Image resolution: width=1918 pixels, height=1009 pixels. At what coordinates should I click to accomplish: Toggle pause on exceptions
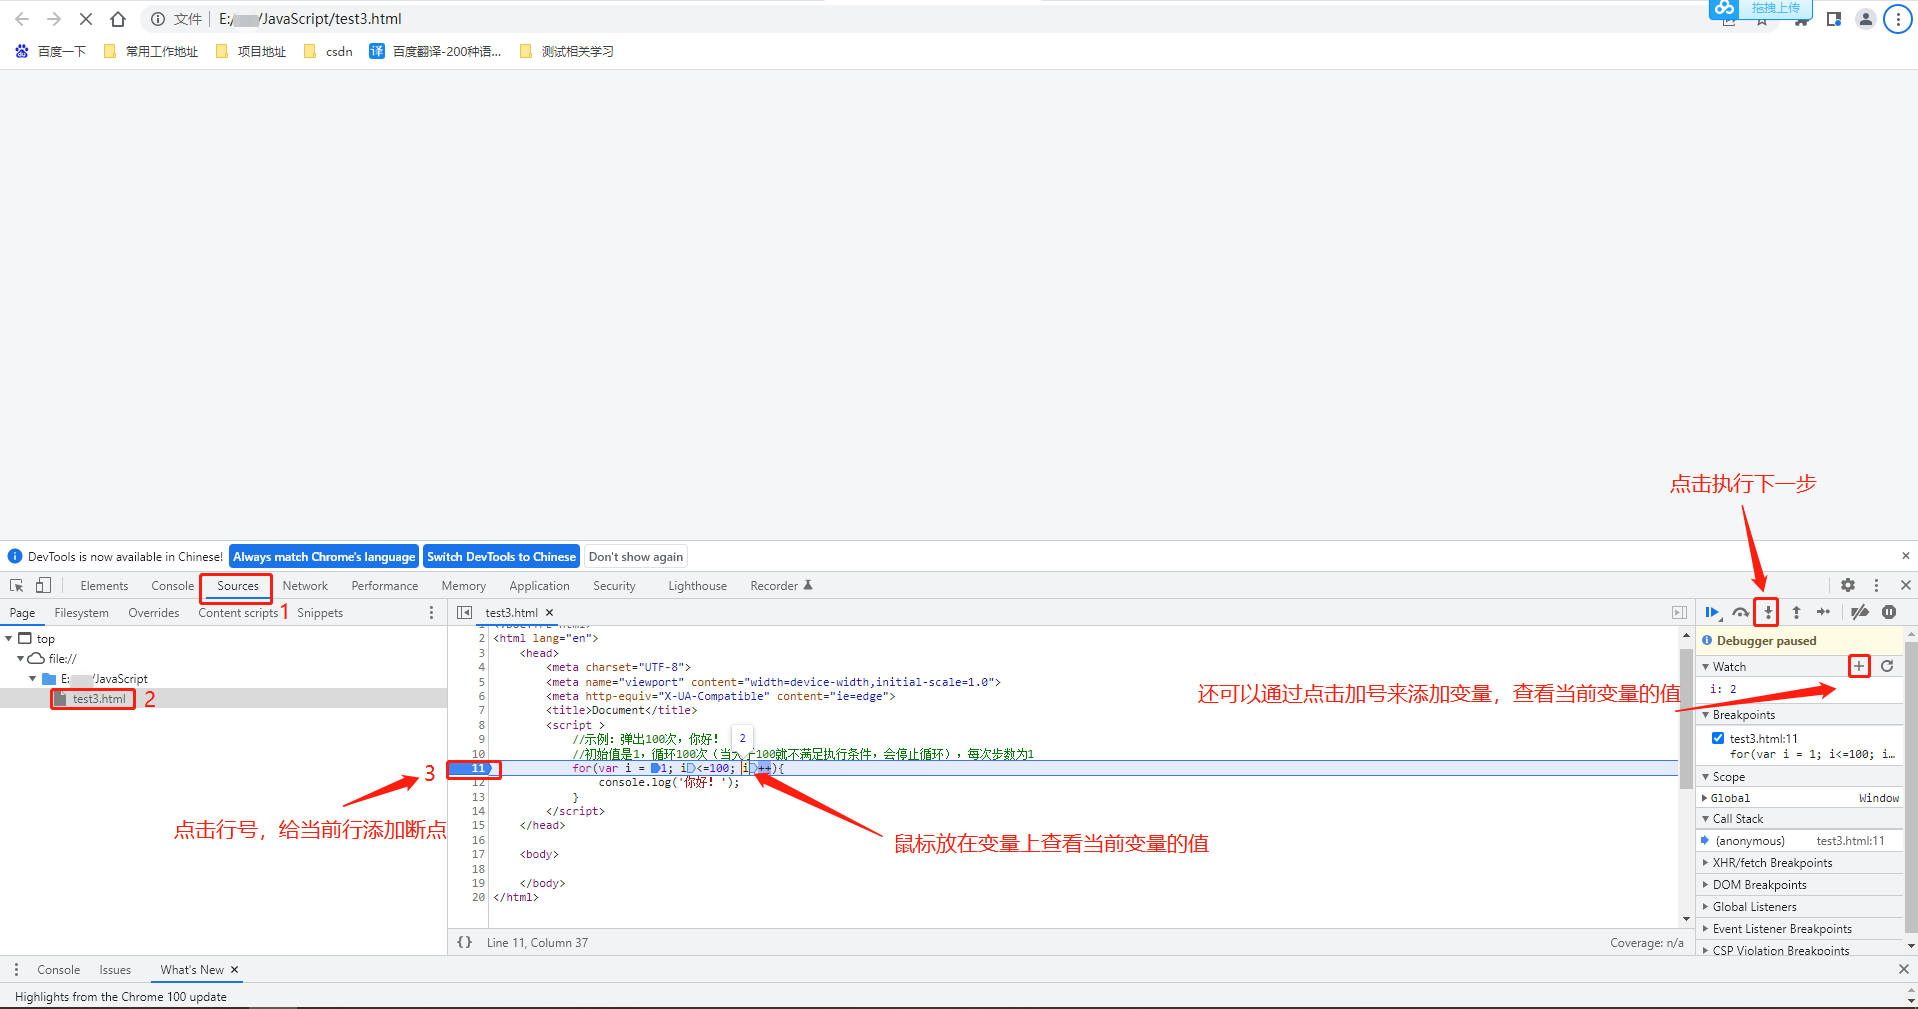1889,613
